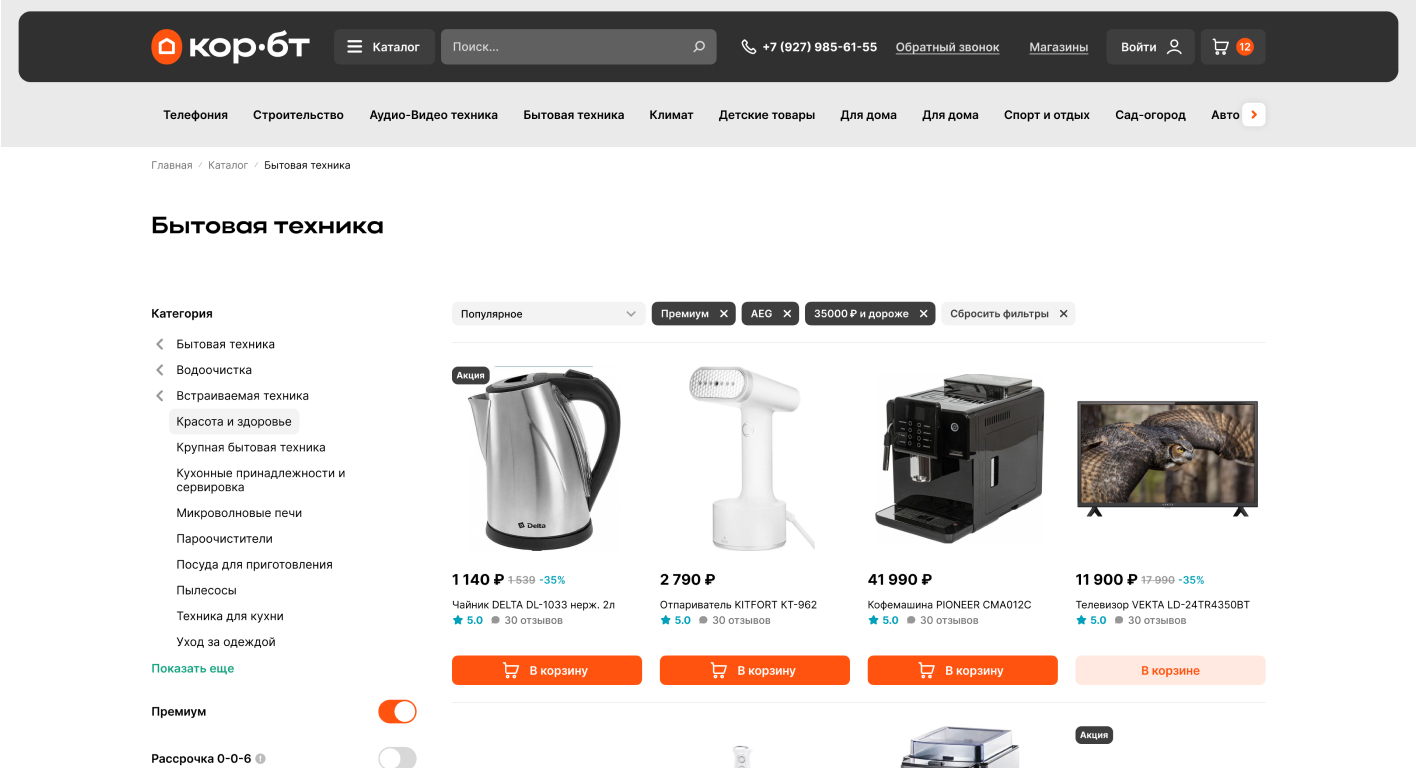Open the Популярное sort dropdown
Viewport: 1416px width, 768px height.
pos(548,314)
